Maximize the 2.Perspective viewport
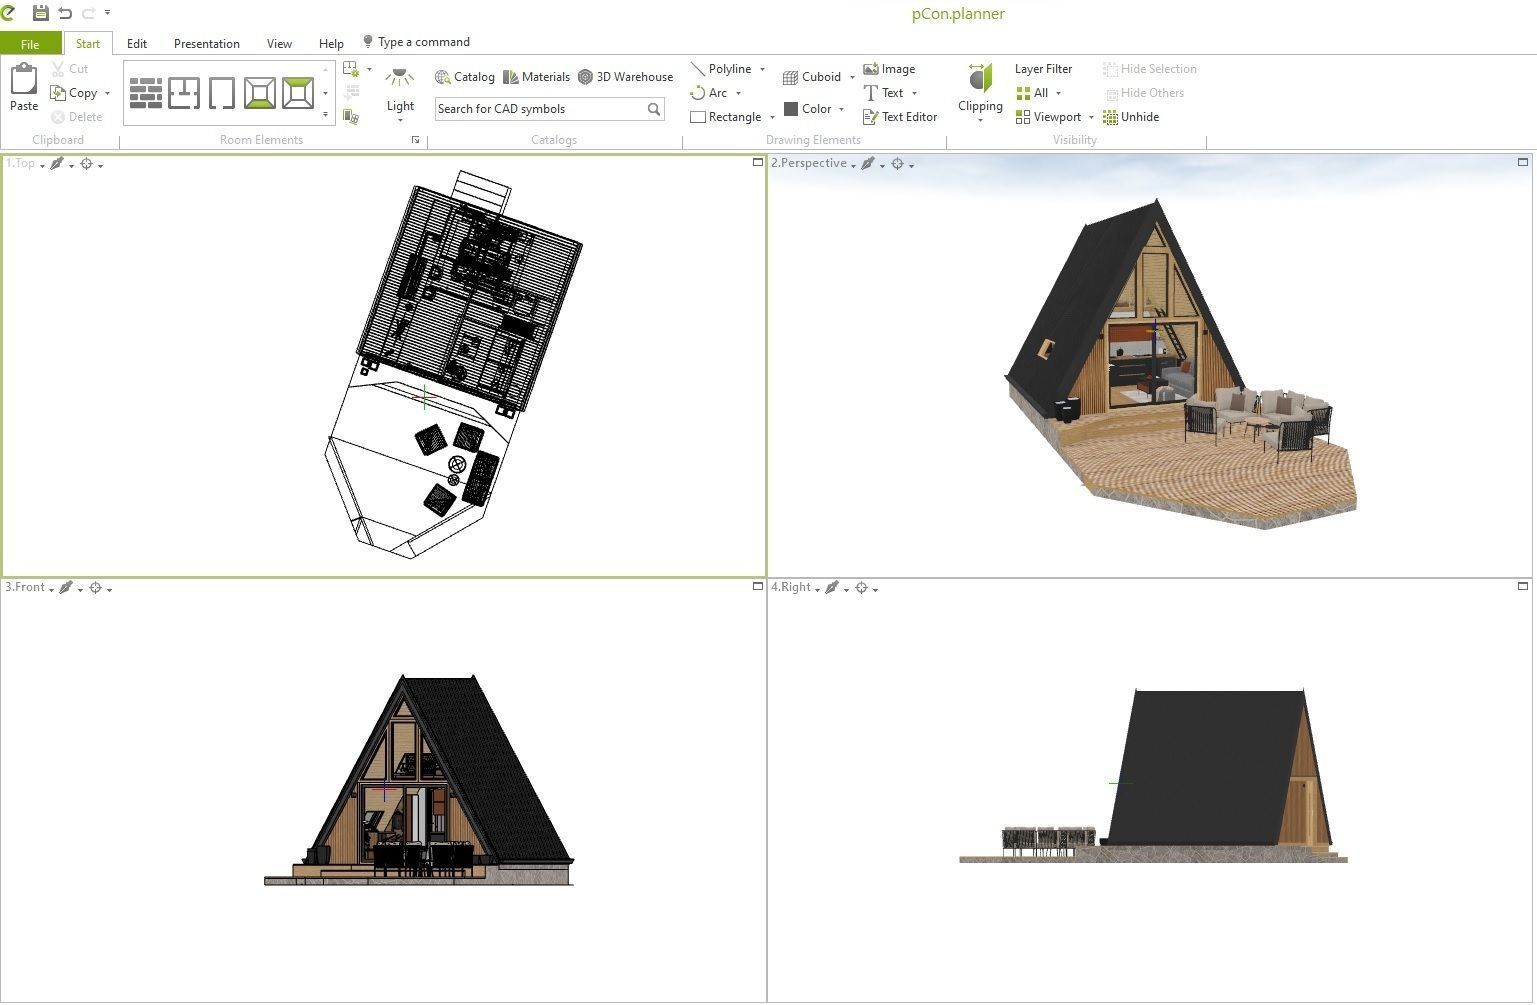Viewport: 1537px width, 1005px height. tap(1523, 162)
